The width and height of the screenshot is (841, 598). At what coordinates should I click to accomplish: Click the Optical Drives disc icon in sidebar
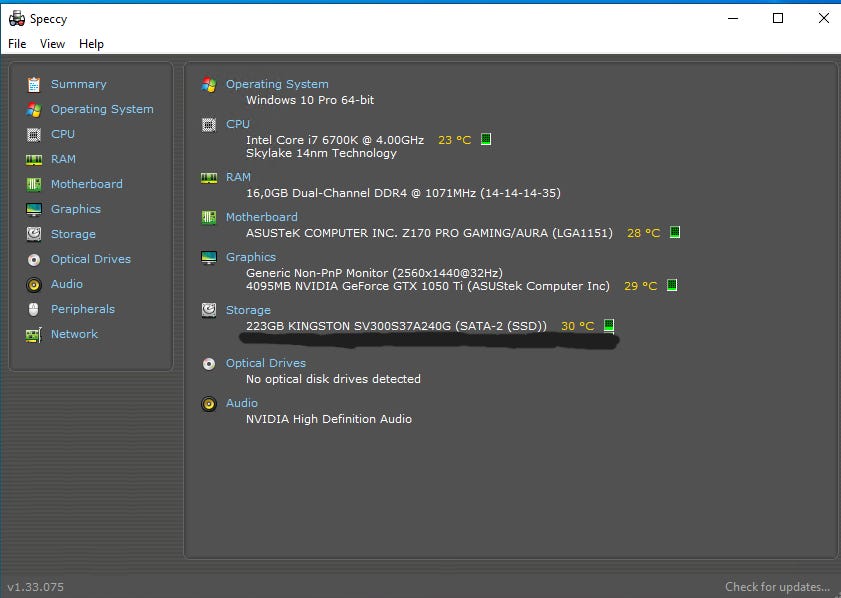34,260
